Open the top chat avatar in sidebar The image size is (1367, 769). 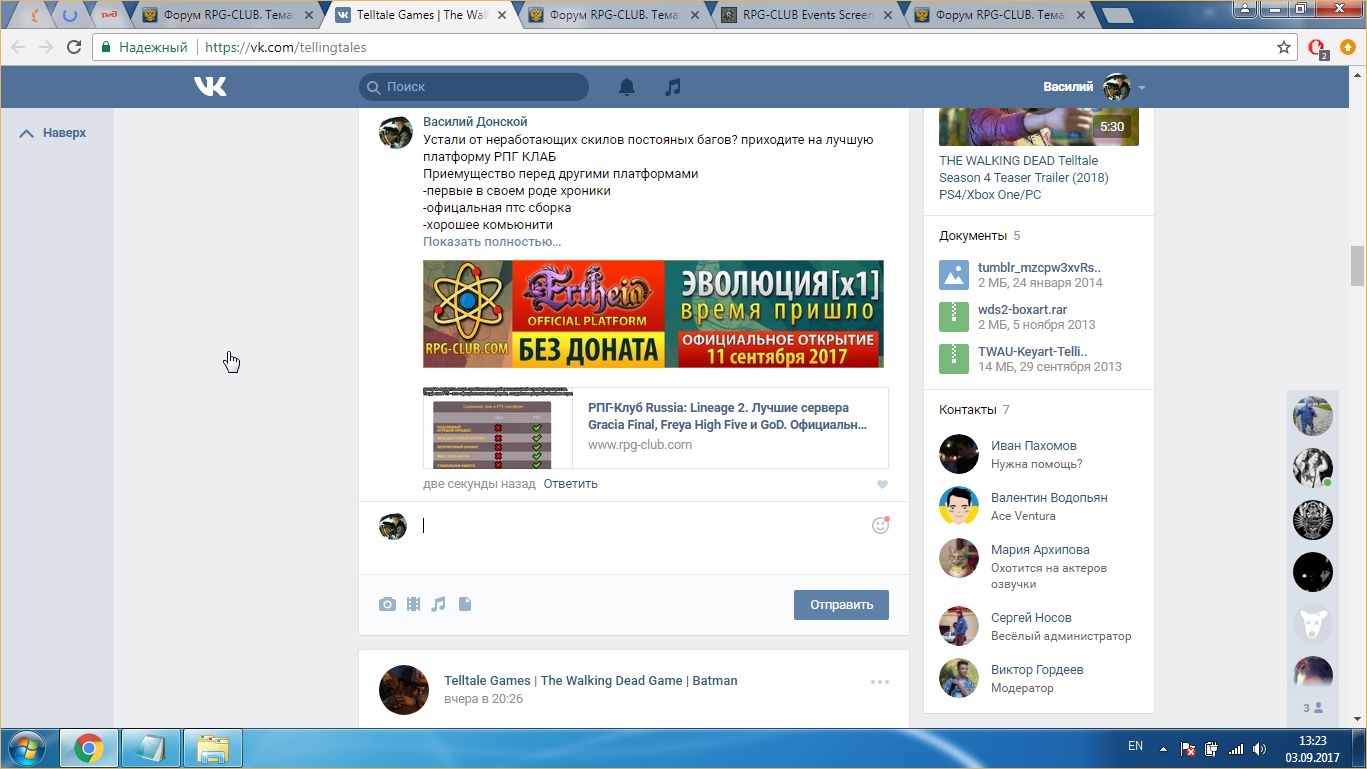(1313, 415)
